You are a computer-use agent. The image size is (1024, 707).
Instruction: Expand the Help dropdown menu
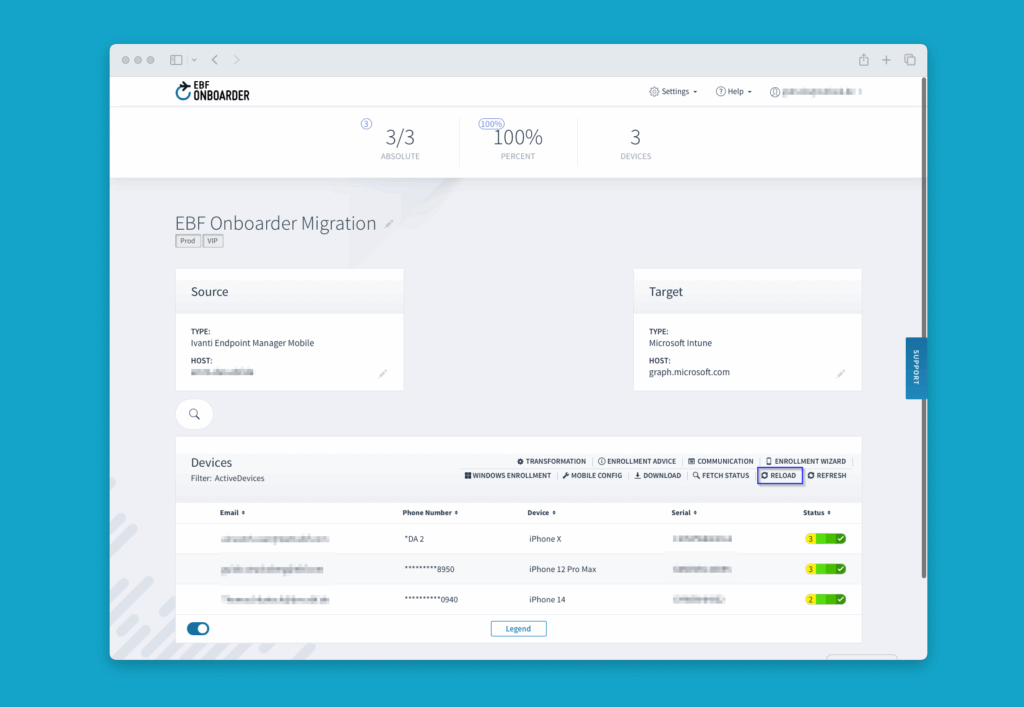point(733,91)
